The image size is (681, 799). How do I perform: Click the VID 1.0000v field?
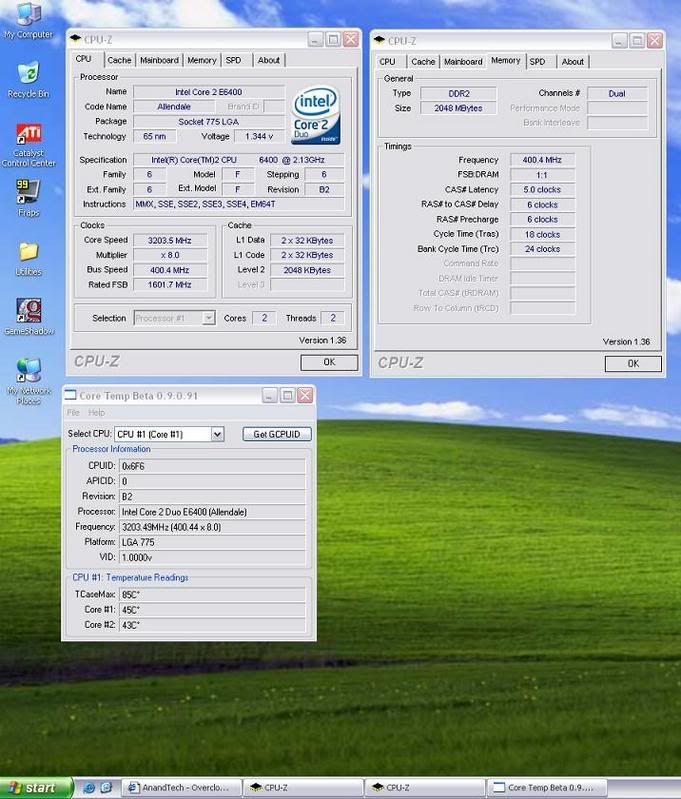tap(212, 557)
